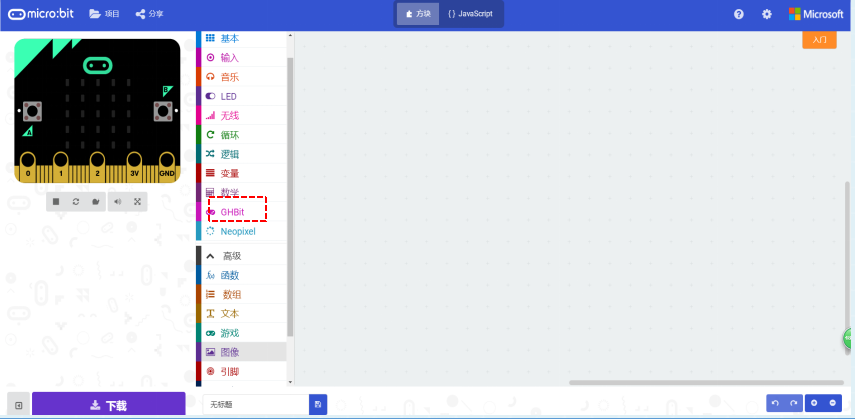Open the 游戏 (Game) block category
The image size is (855, 419).
pos(241,333)
